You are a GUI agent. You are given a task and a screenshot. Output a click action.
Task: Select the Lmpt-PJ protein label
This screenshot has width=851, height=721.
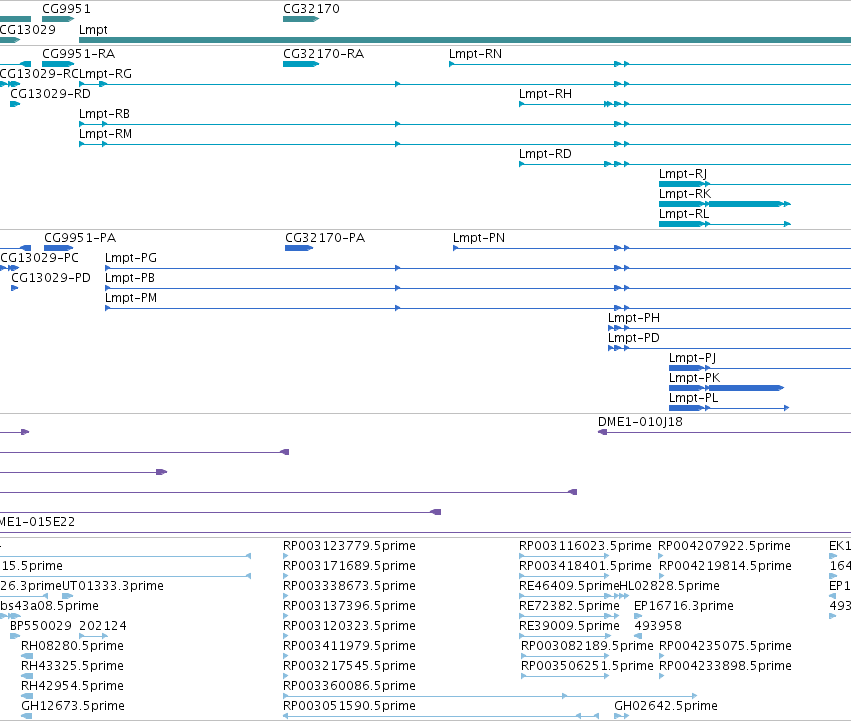pyautogui.click(x=692, y=358)
